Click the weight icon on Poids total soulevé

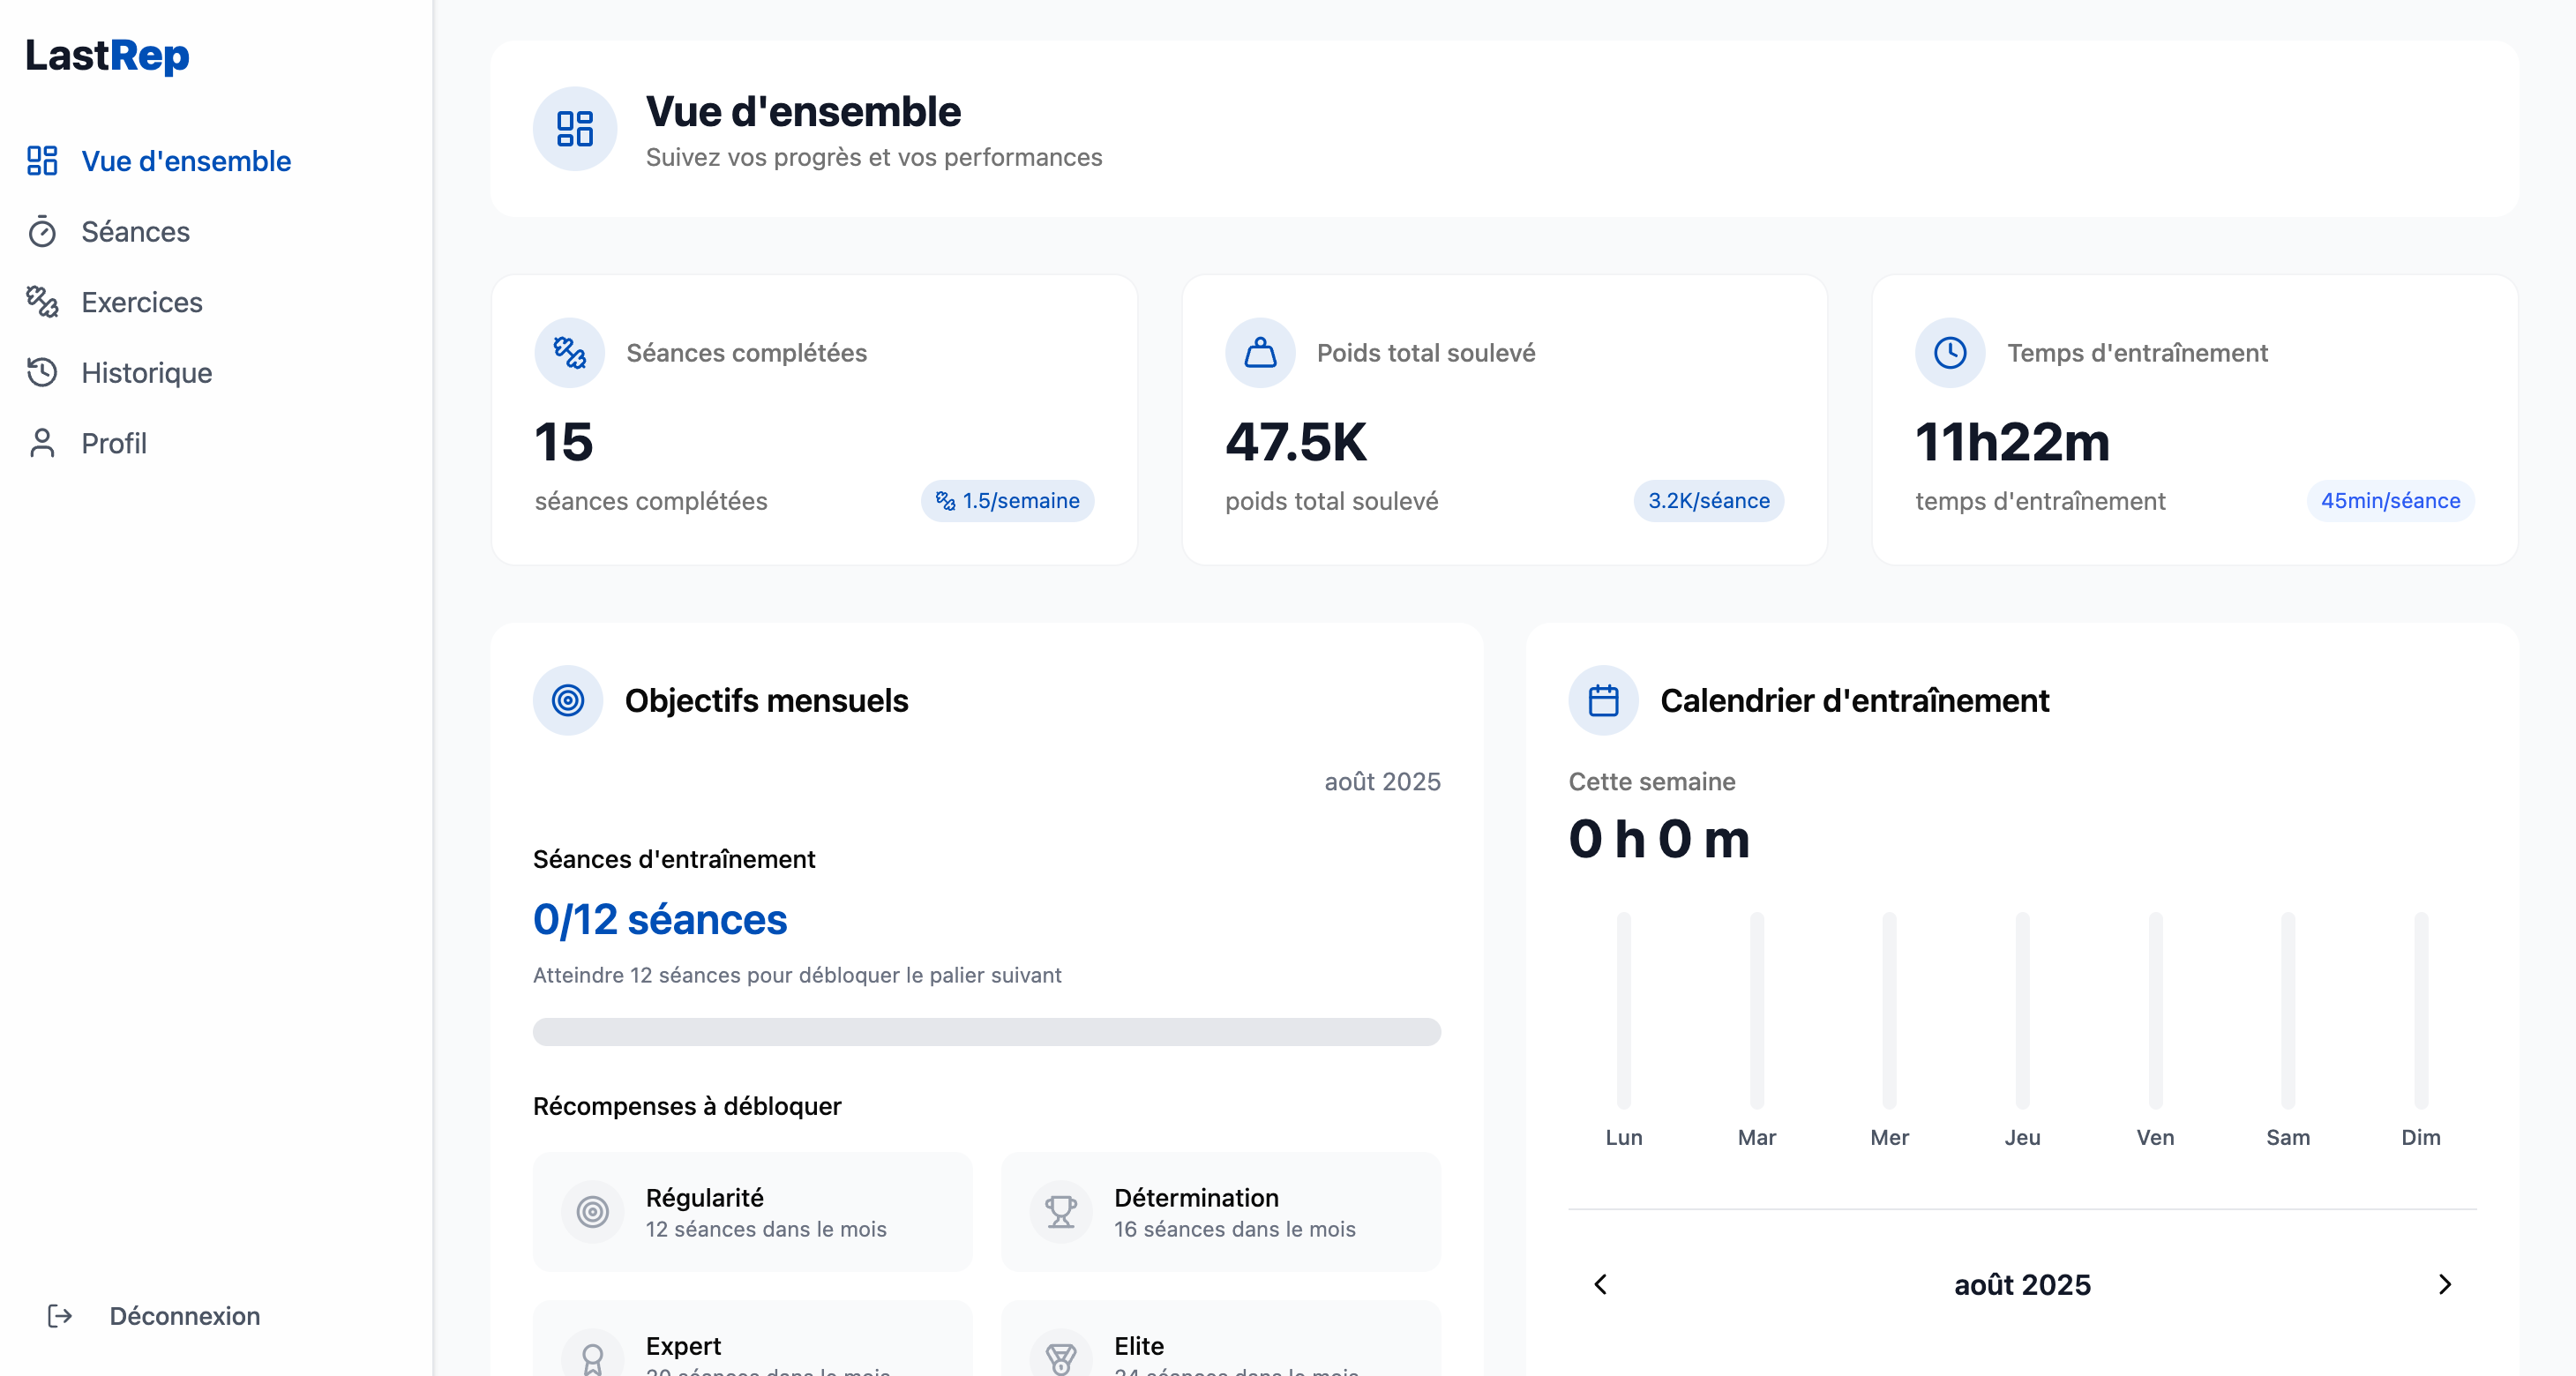point(1260,353)
